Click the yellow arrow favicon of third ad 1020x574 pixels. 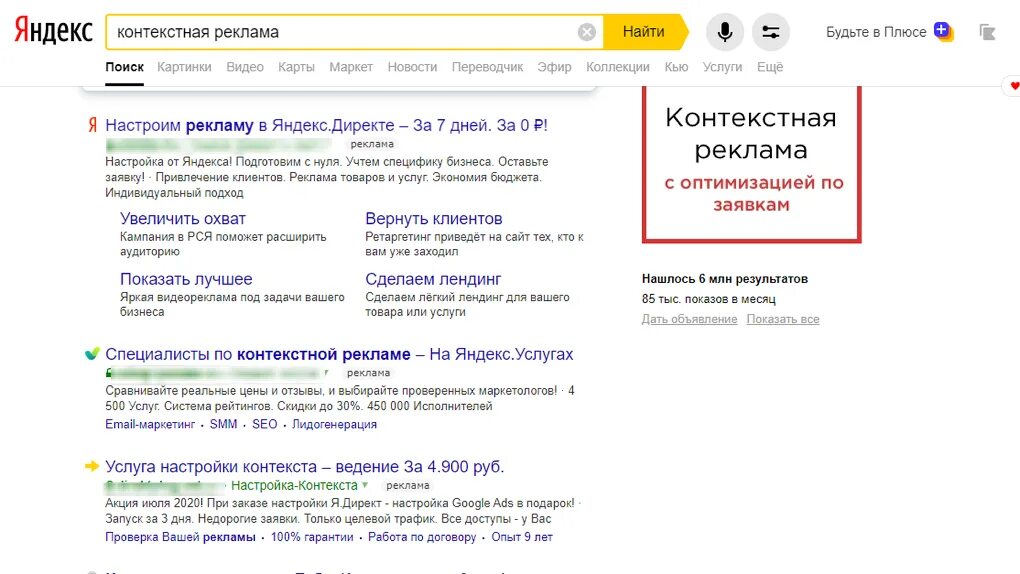(92, 466)
